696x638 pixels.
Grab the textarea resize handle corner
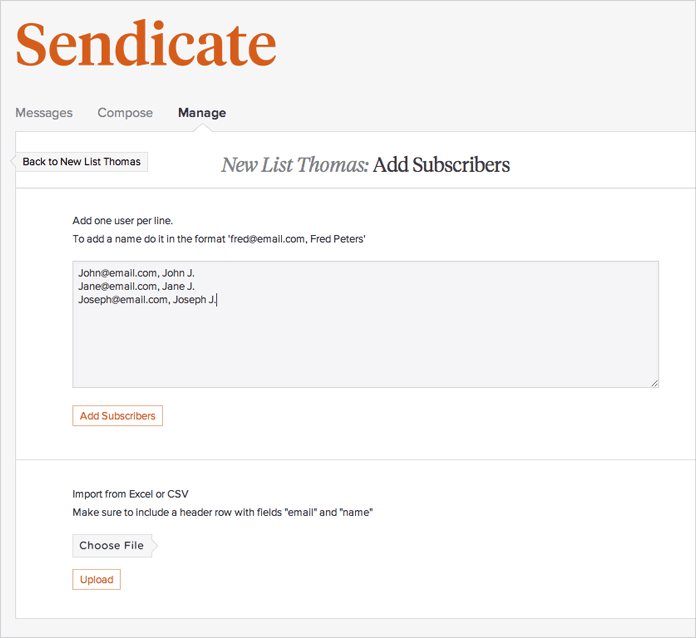tap(654, 382)
